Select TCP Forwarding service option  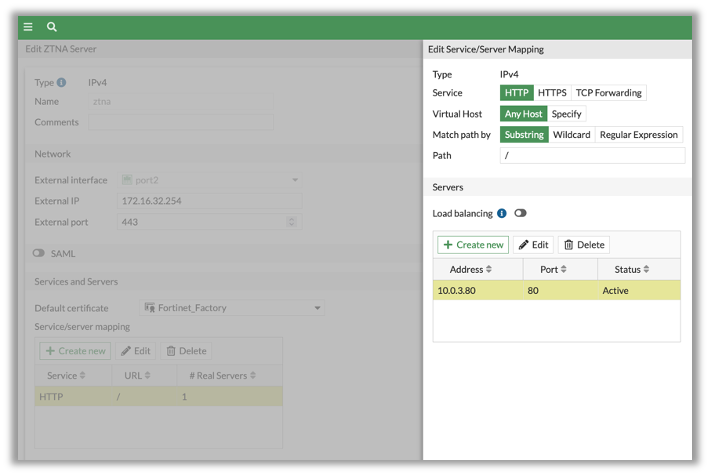[x=609, y=93]
